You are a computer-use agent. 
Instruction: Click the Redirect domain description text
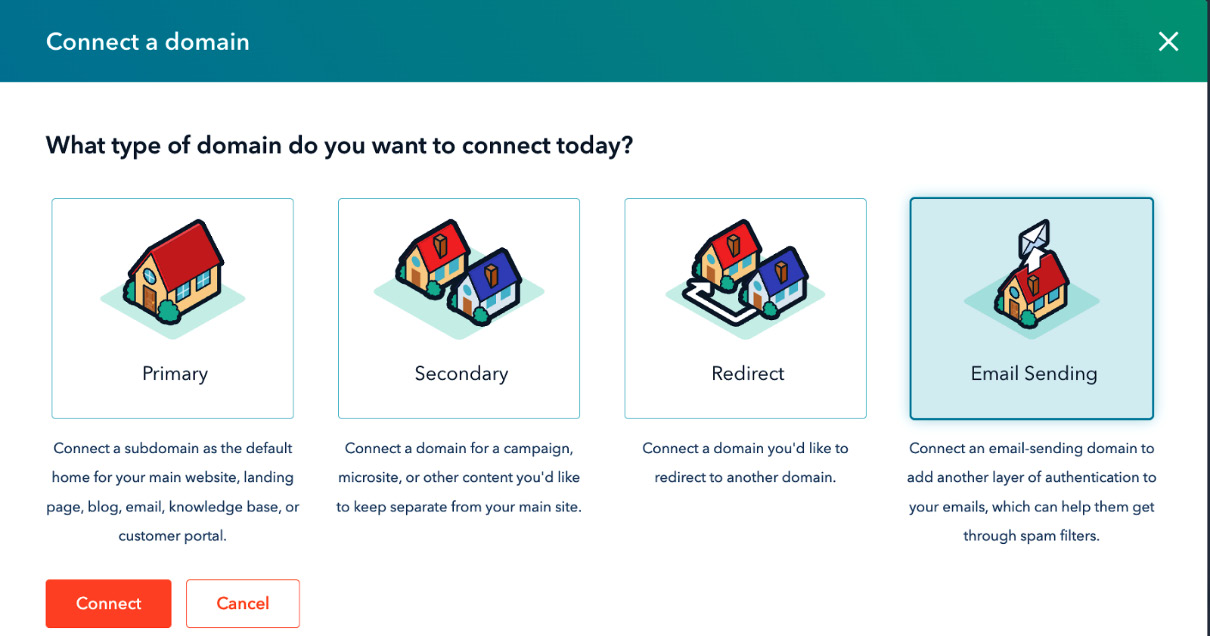coord(745,463)
